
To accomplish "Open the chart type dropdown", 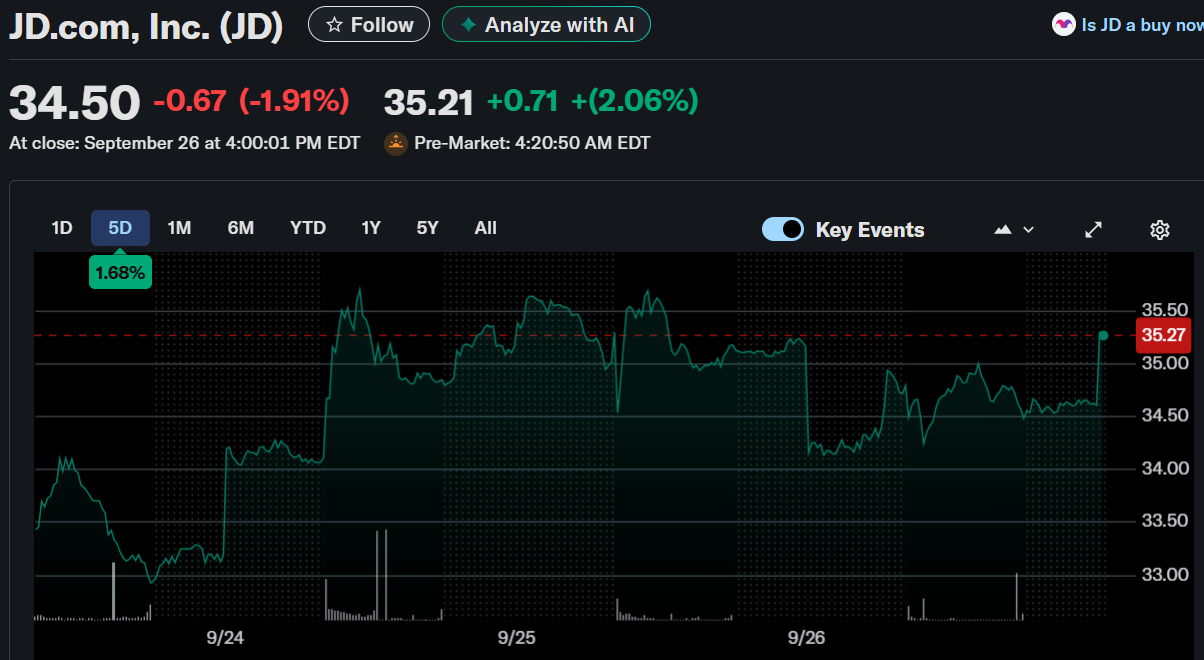I will coord(1014,230).
